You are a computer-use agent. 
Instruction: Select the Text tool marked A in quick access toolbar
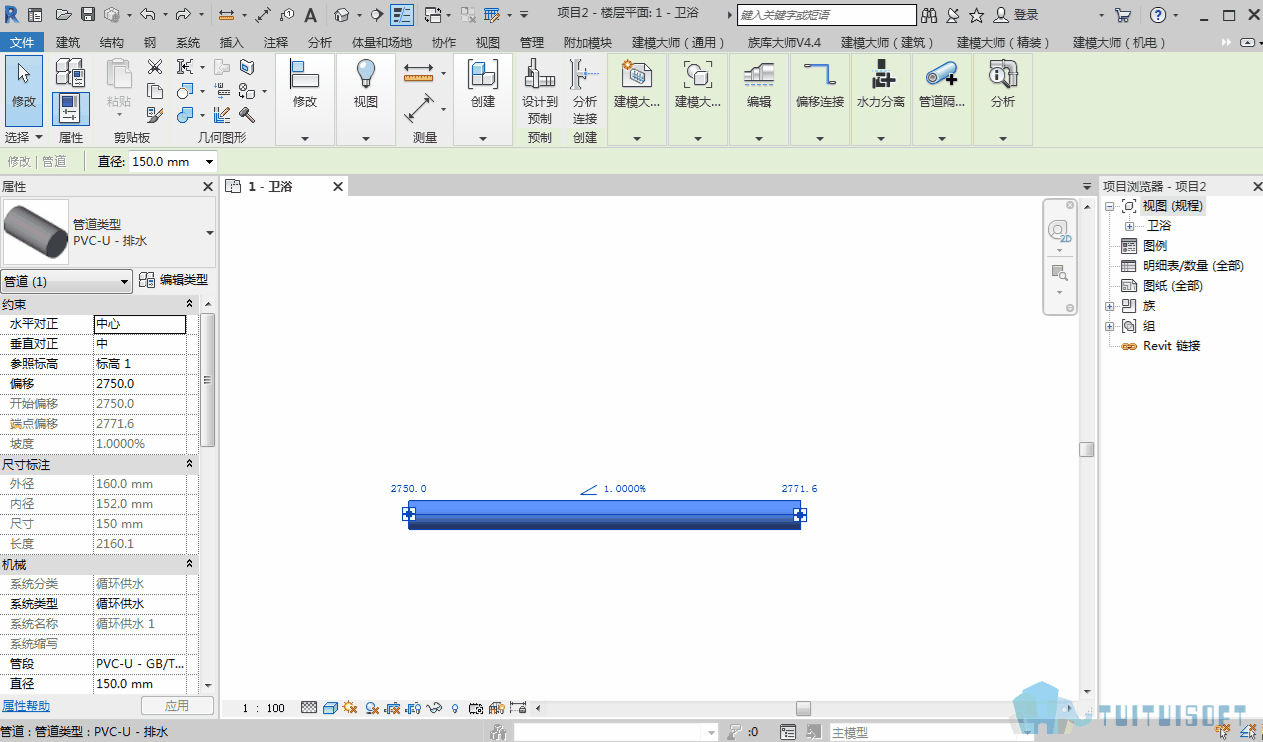click(310, 15)
